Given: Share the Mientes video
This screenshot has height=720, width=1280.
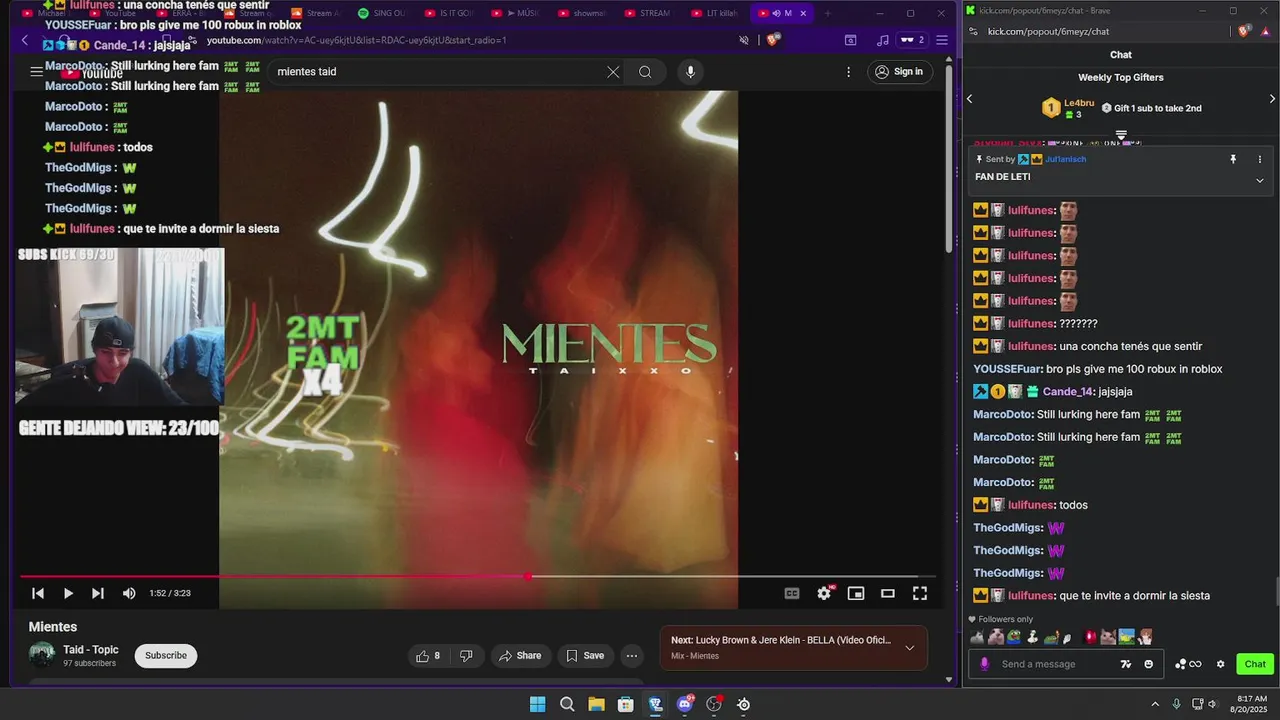Looking at the screenshot, I should (x=520, y=656).
